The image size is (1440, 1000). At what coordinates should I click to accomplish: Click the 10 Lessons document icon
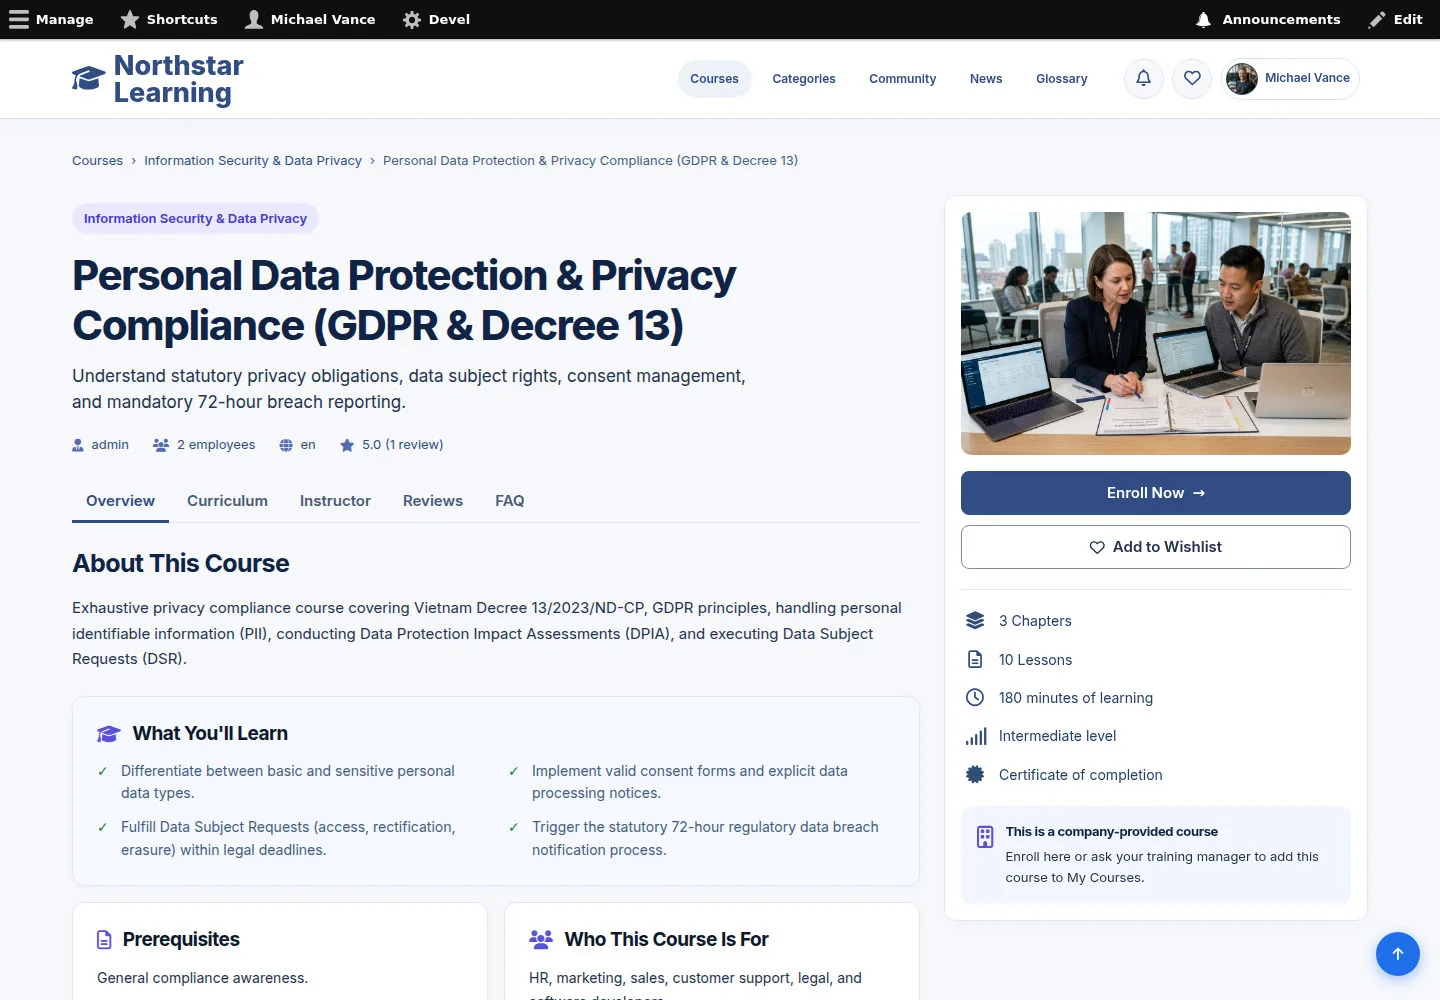click(975, 660)
